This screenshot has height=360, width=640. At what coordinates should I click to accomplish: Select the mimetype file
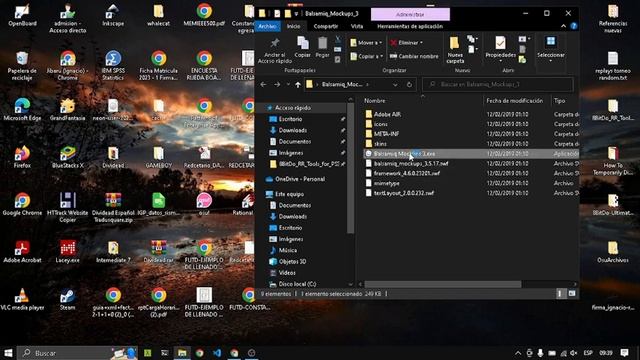[x=386, y=183]
